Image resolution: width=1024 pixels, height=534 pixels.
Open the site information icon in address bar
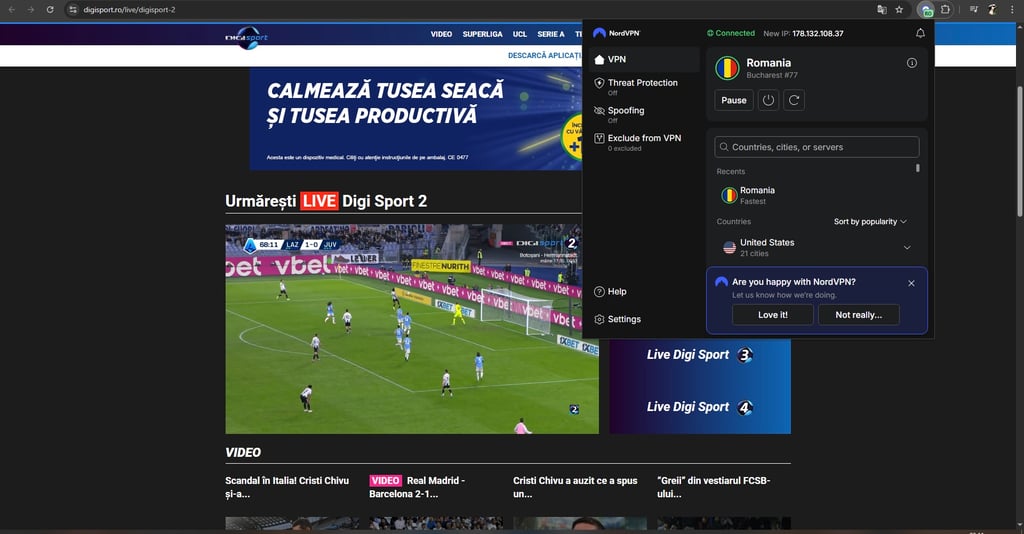[73, 10]
